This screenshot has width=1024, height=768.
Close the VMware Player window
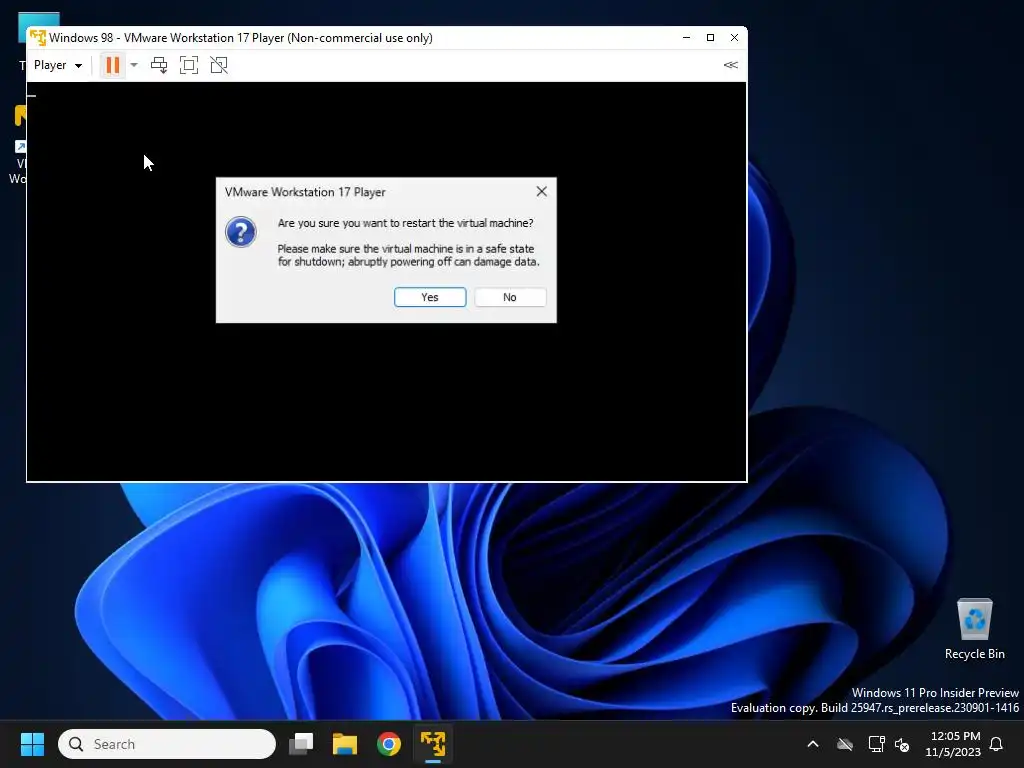[734, 37]
